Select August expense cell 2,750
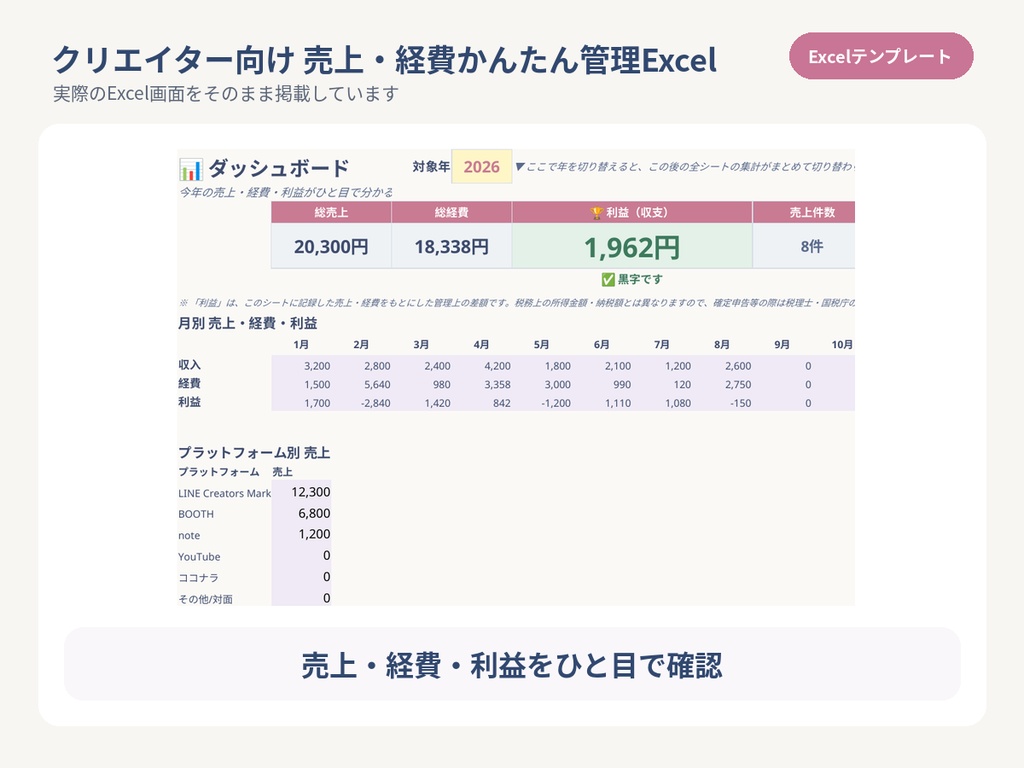Image resolution: width=1024 pixels, height=768 pixels. click(x=738, y=385)
